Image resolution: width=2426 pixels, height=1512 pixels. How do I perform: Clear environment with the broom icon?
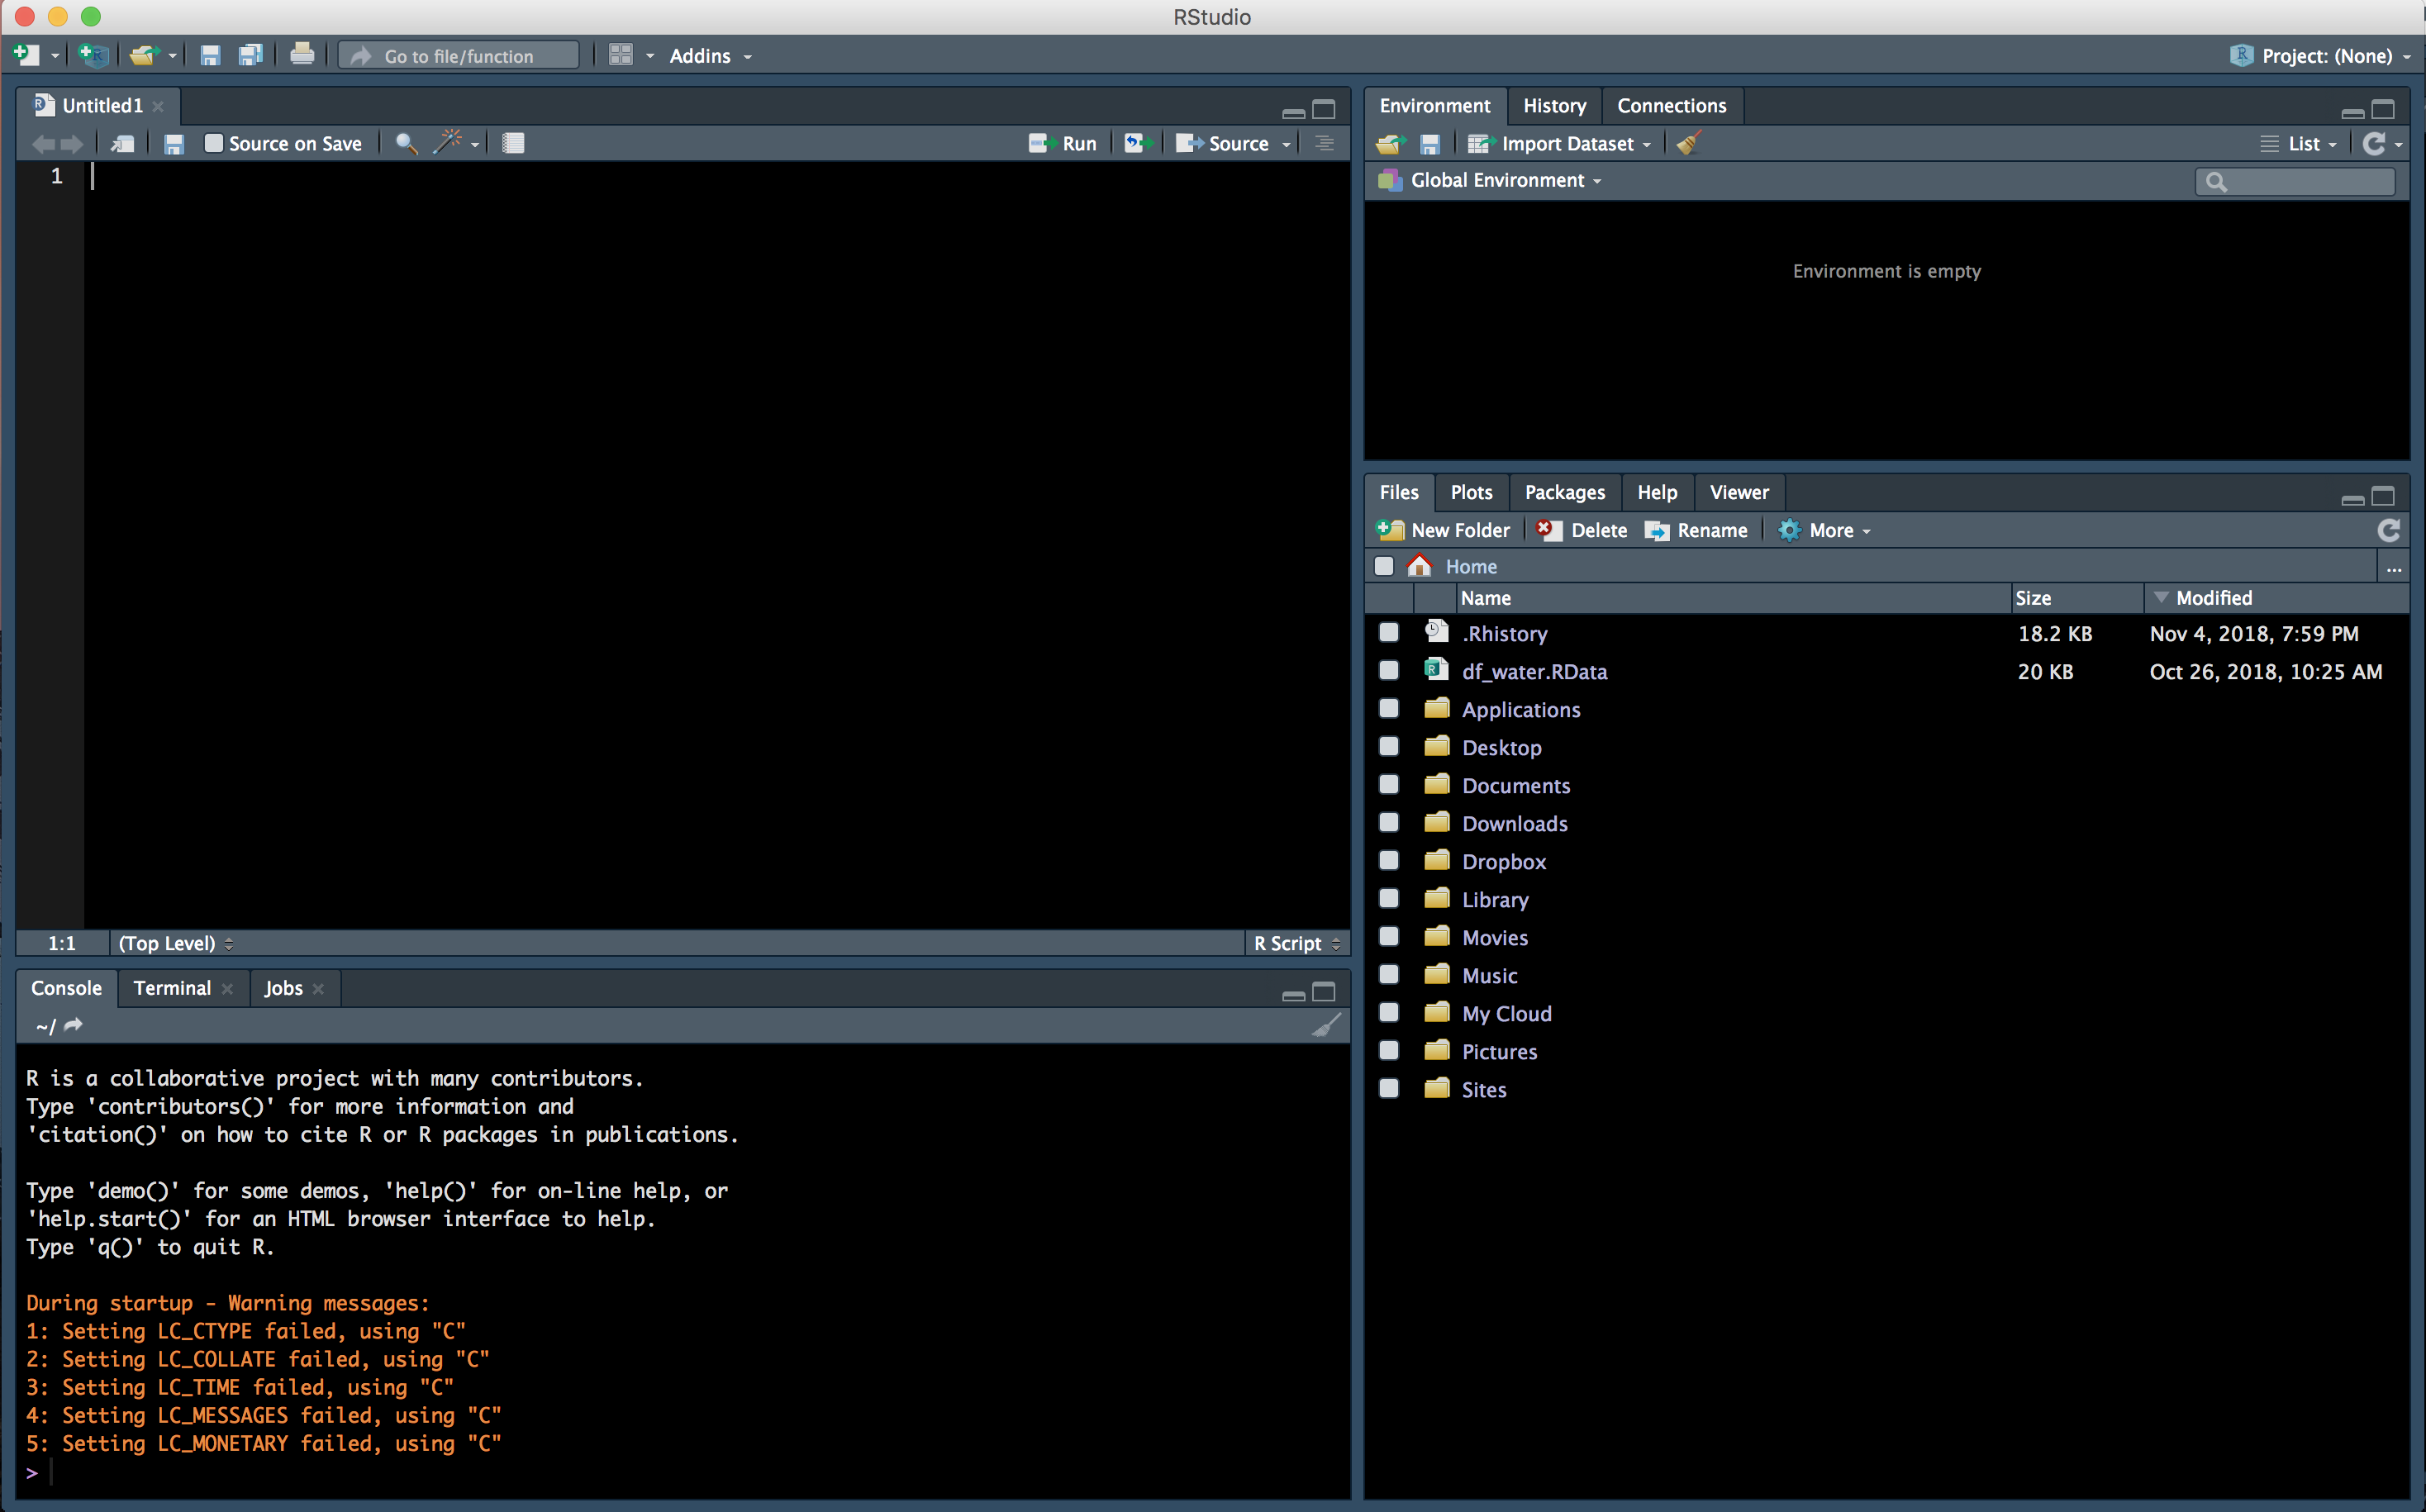(1688, 143)
